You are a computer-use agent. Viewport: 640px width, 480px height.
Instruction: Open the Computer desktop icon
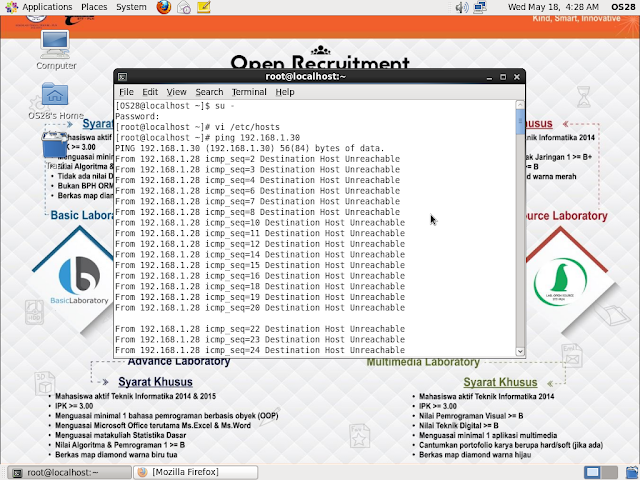tap(56, 50)
